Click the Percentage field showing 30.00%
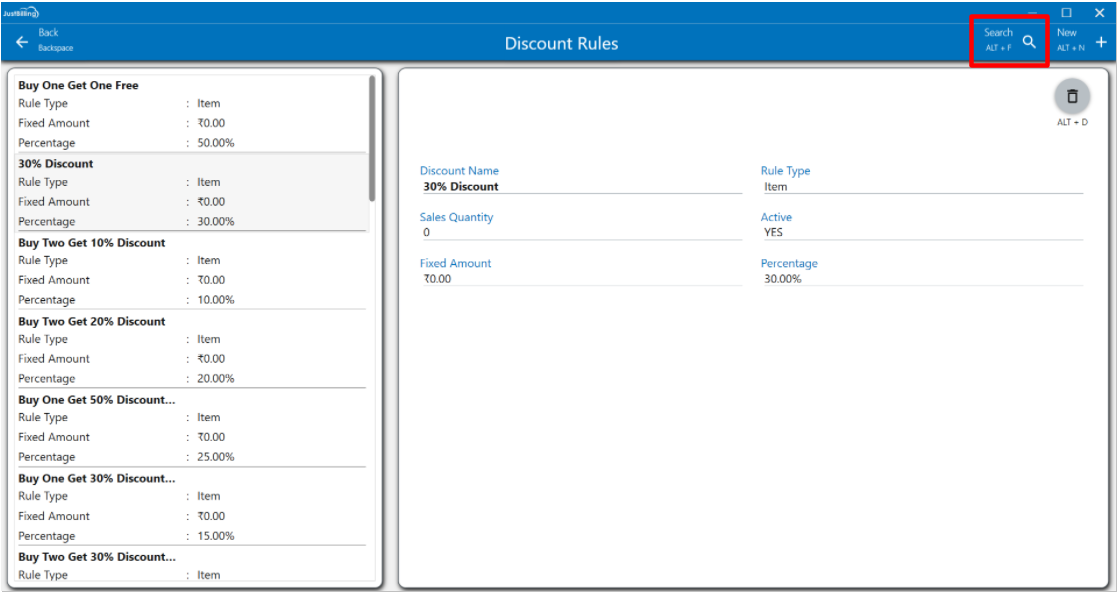 pyautogui.click(x=920, y=279)
